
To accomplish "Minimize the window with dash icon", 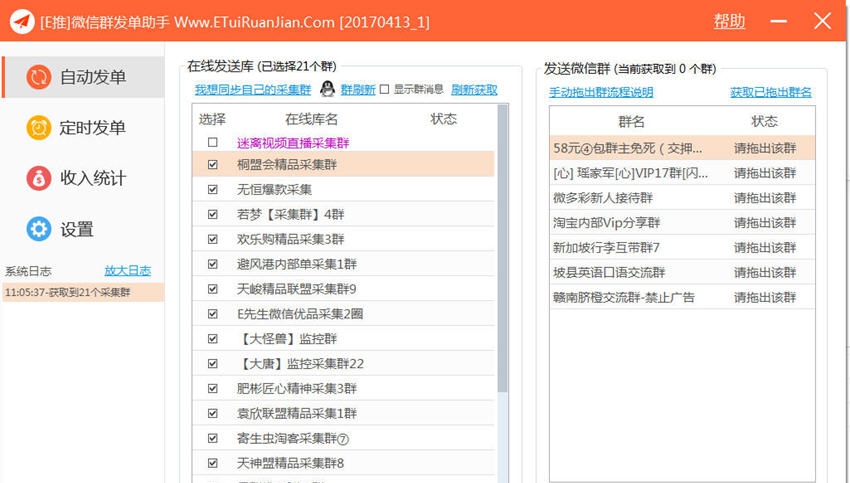I will 778,21.
